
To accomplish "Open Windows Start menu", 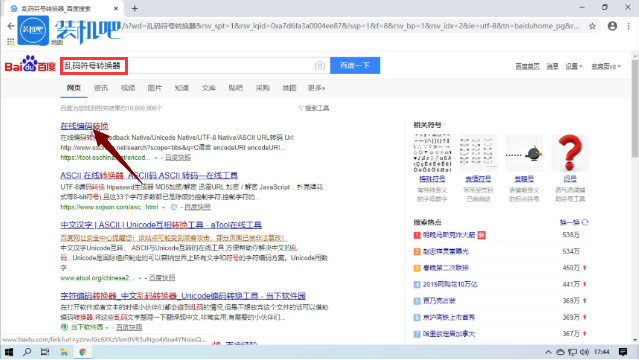I will [9, 352].
